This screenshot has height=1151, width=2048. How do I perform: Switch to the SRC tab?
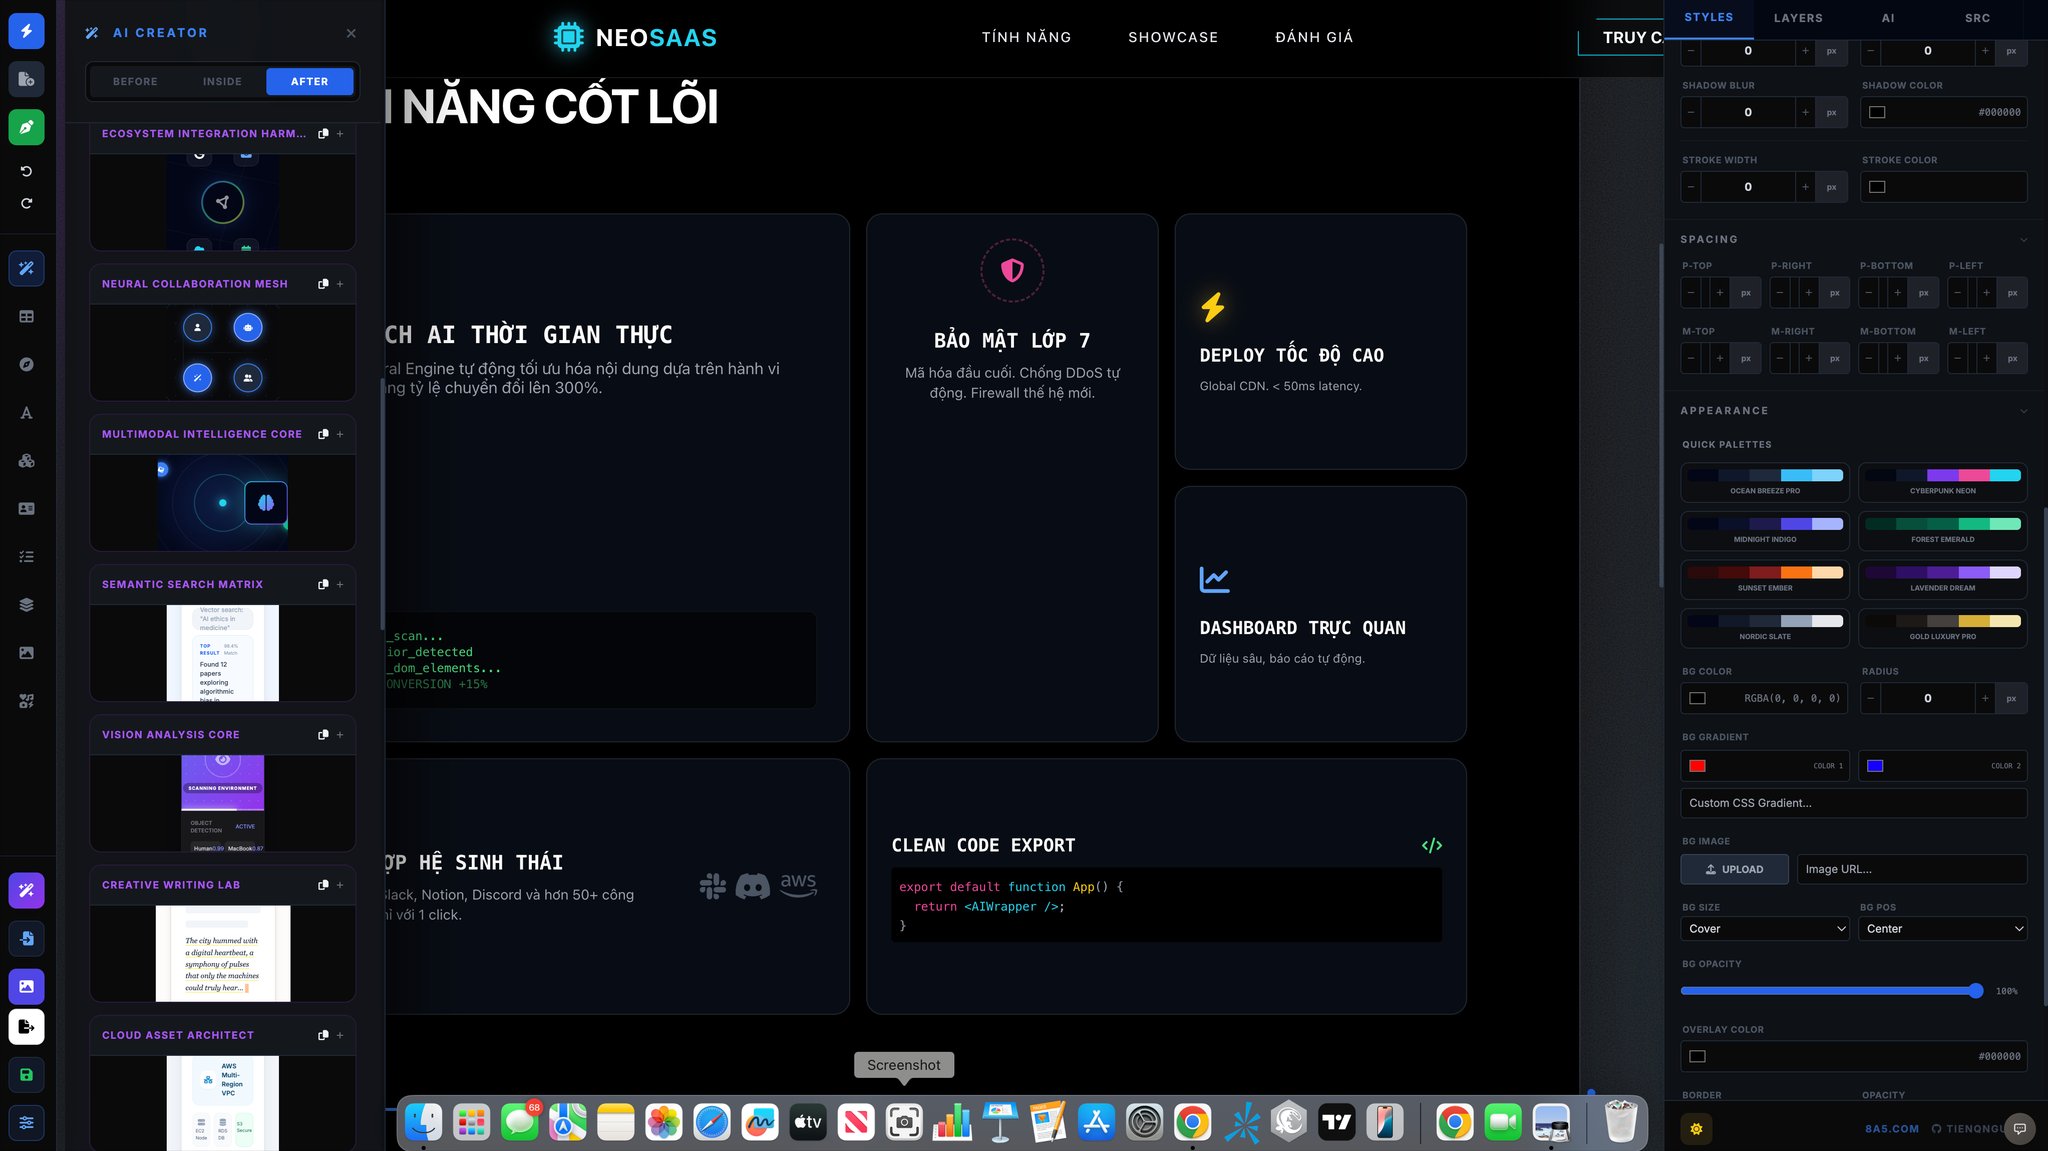coord(1977,18)
